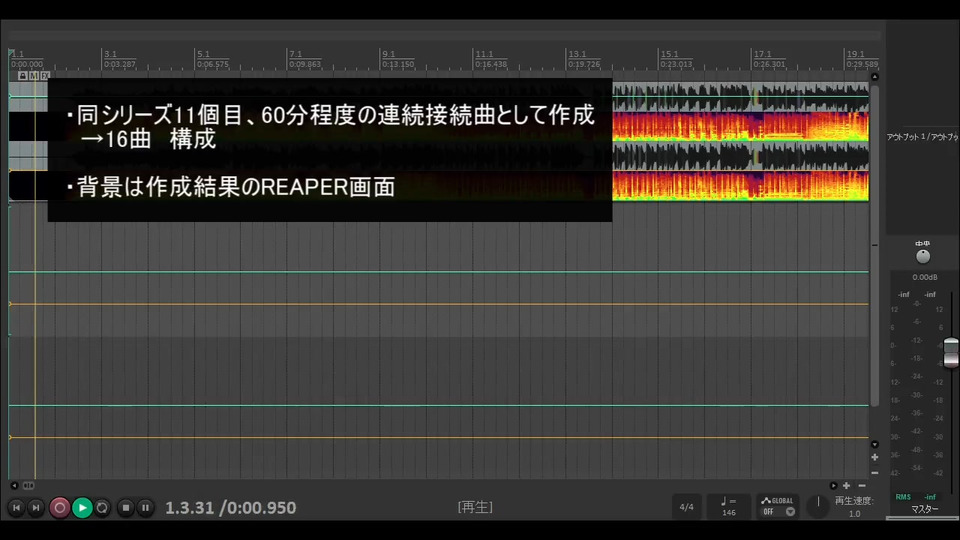Click ruler marker at bar 7.1

pyautogui.click(x=296, y=54)
